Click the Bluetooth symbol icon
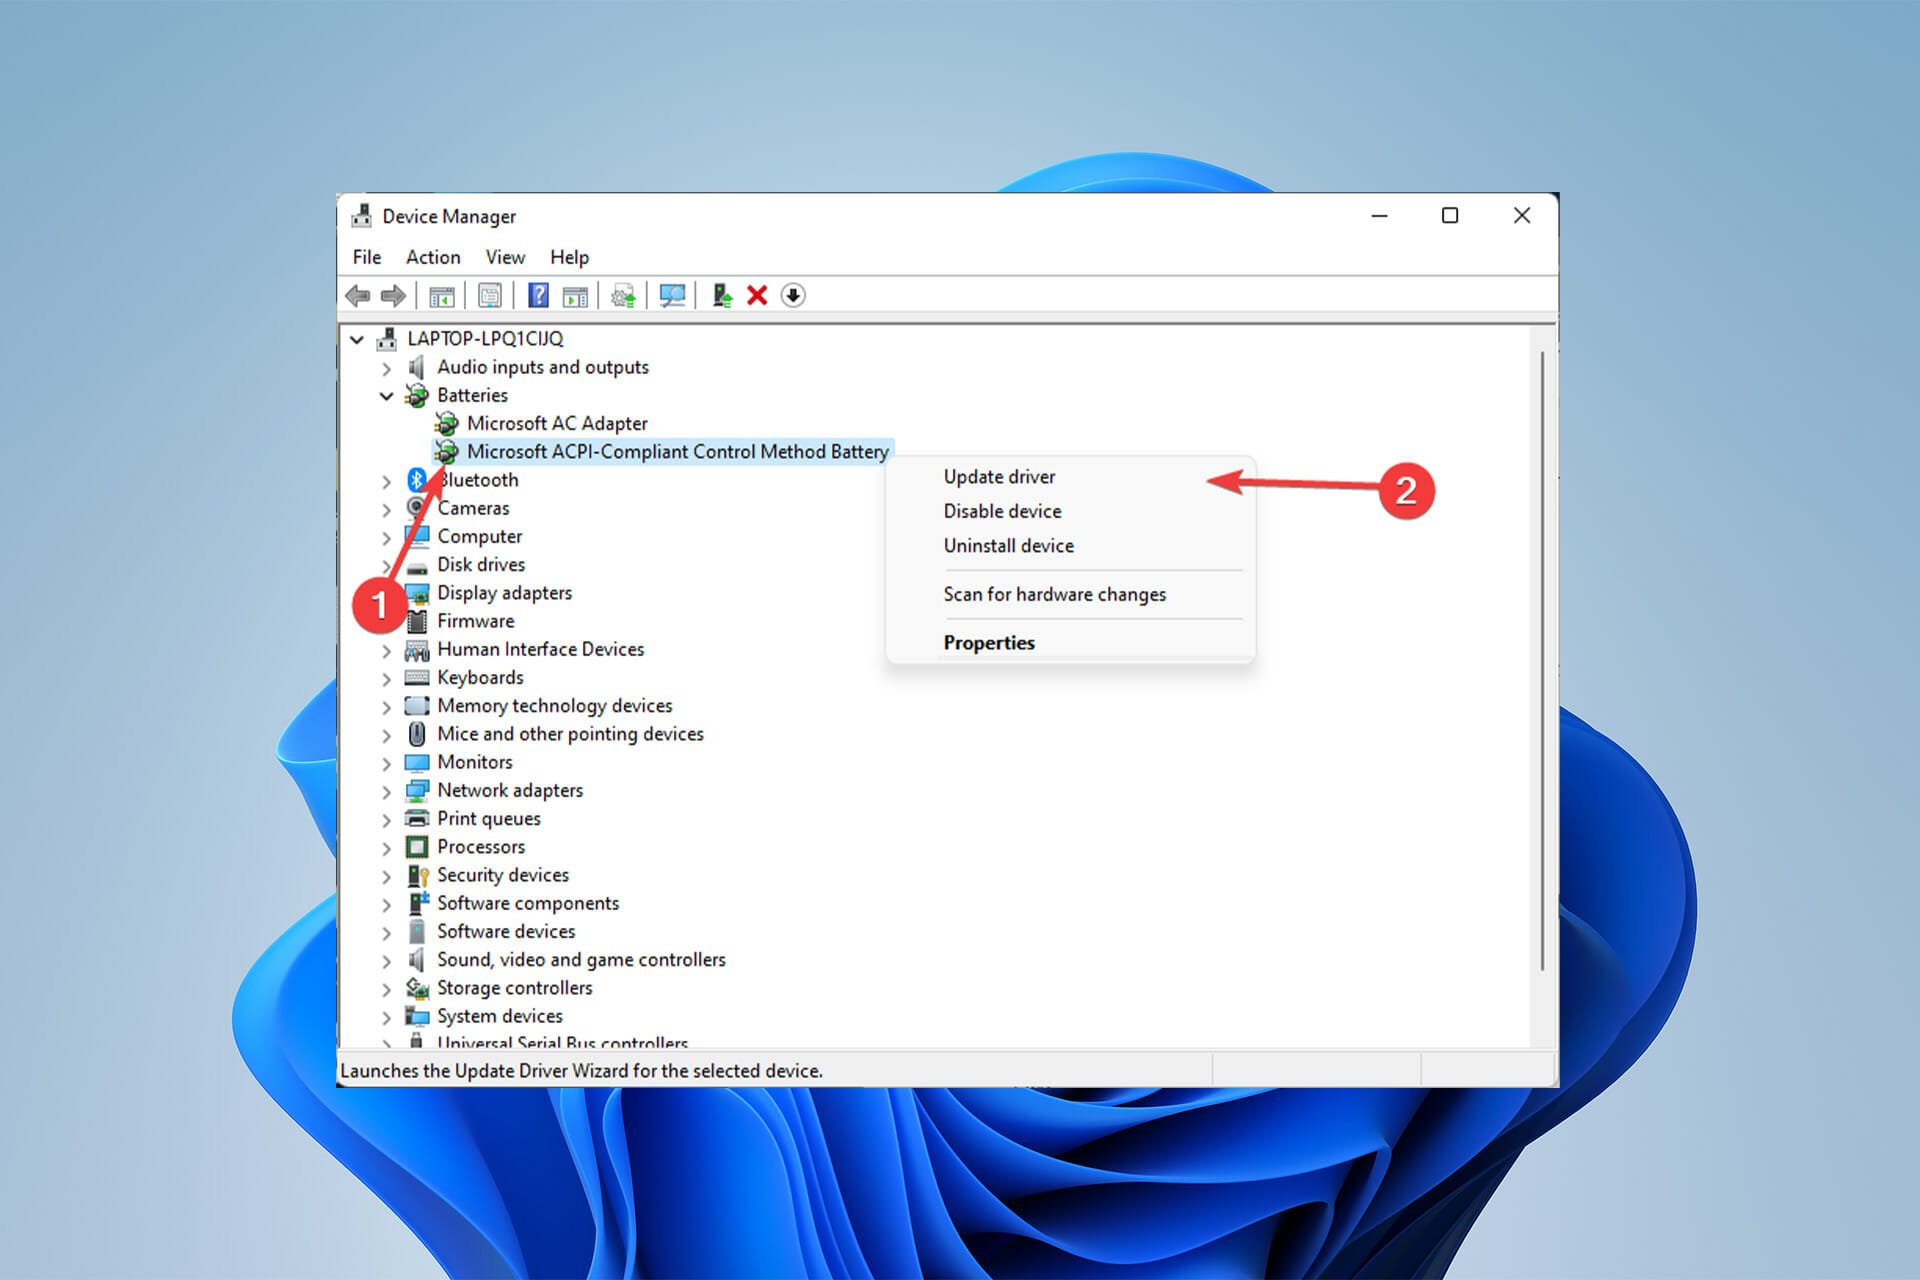Screen dimensions: 1920x1280 (x=417, y=480)
